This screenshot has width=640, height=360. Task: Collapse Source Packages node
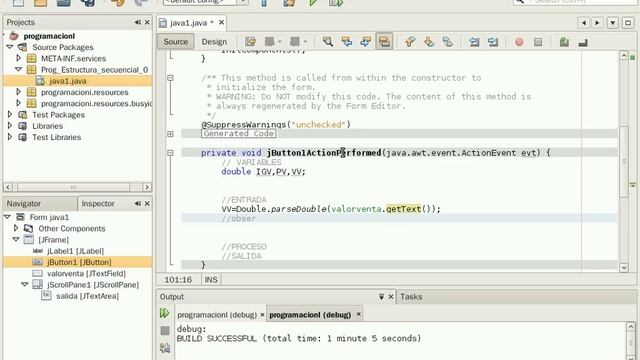10,47
